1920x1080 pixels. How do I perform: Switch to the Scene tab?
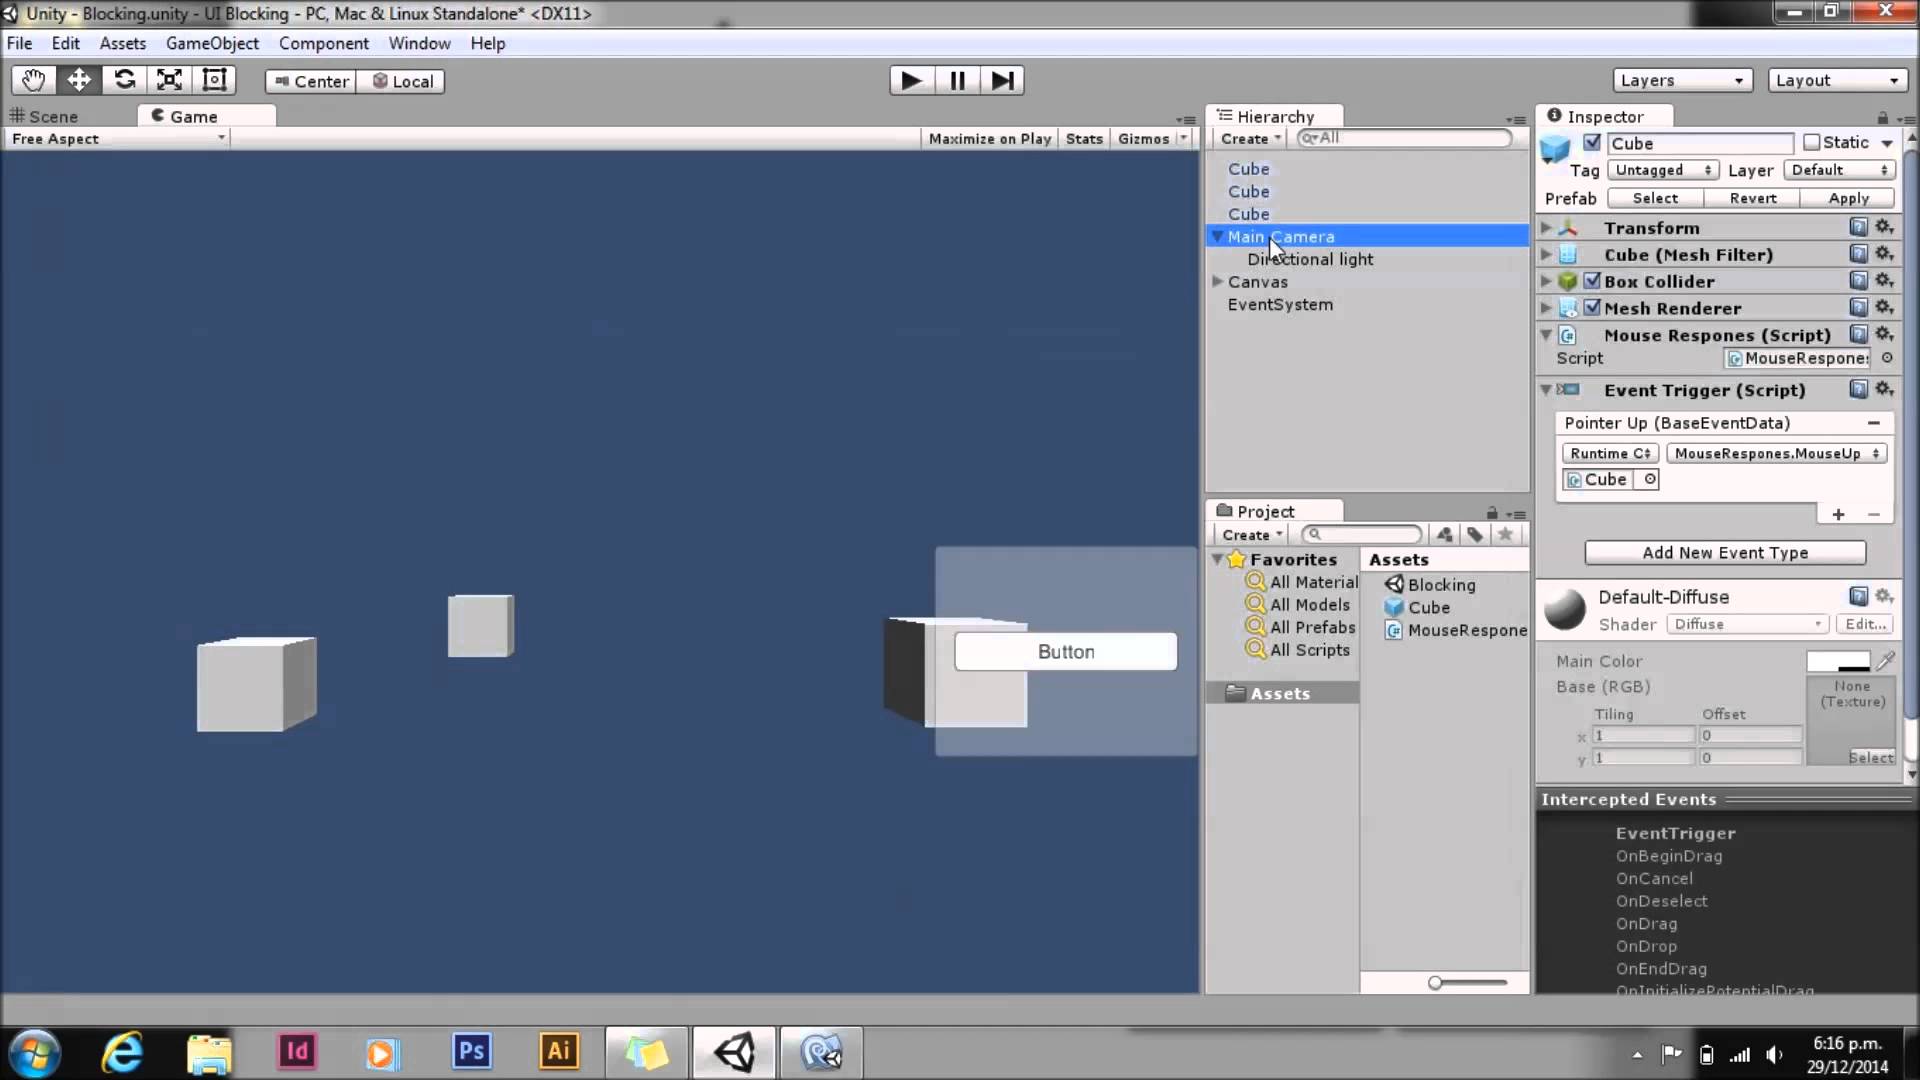tap(45, 116)
